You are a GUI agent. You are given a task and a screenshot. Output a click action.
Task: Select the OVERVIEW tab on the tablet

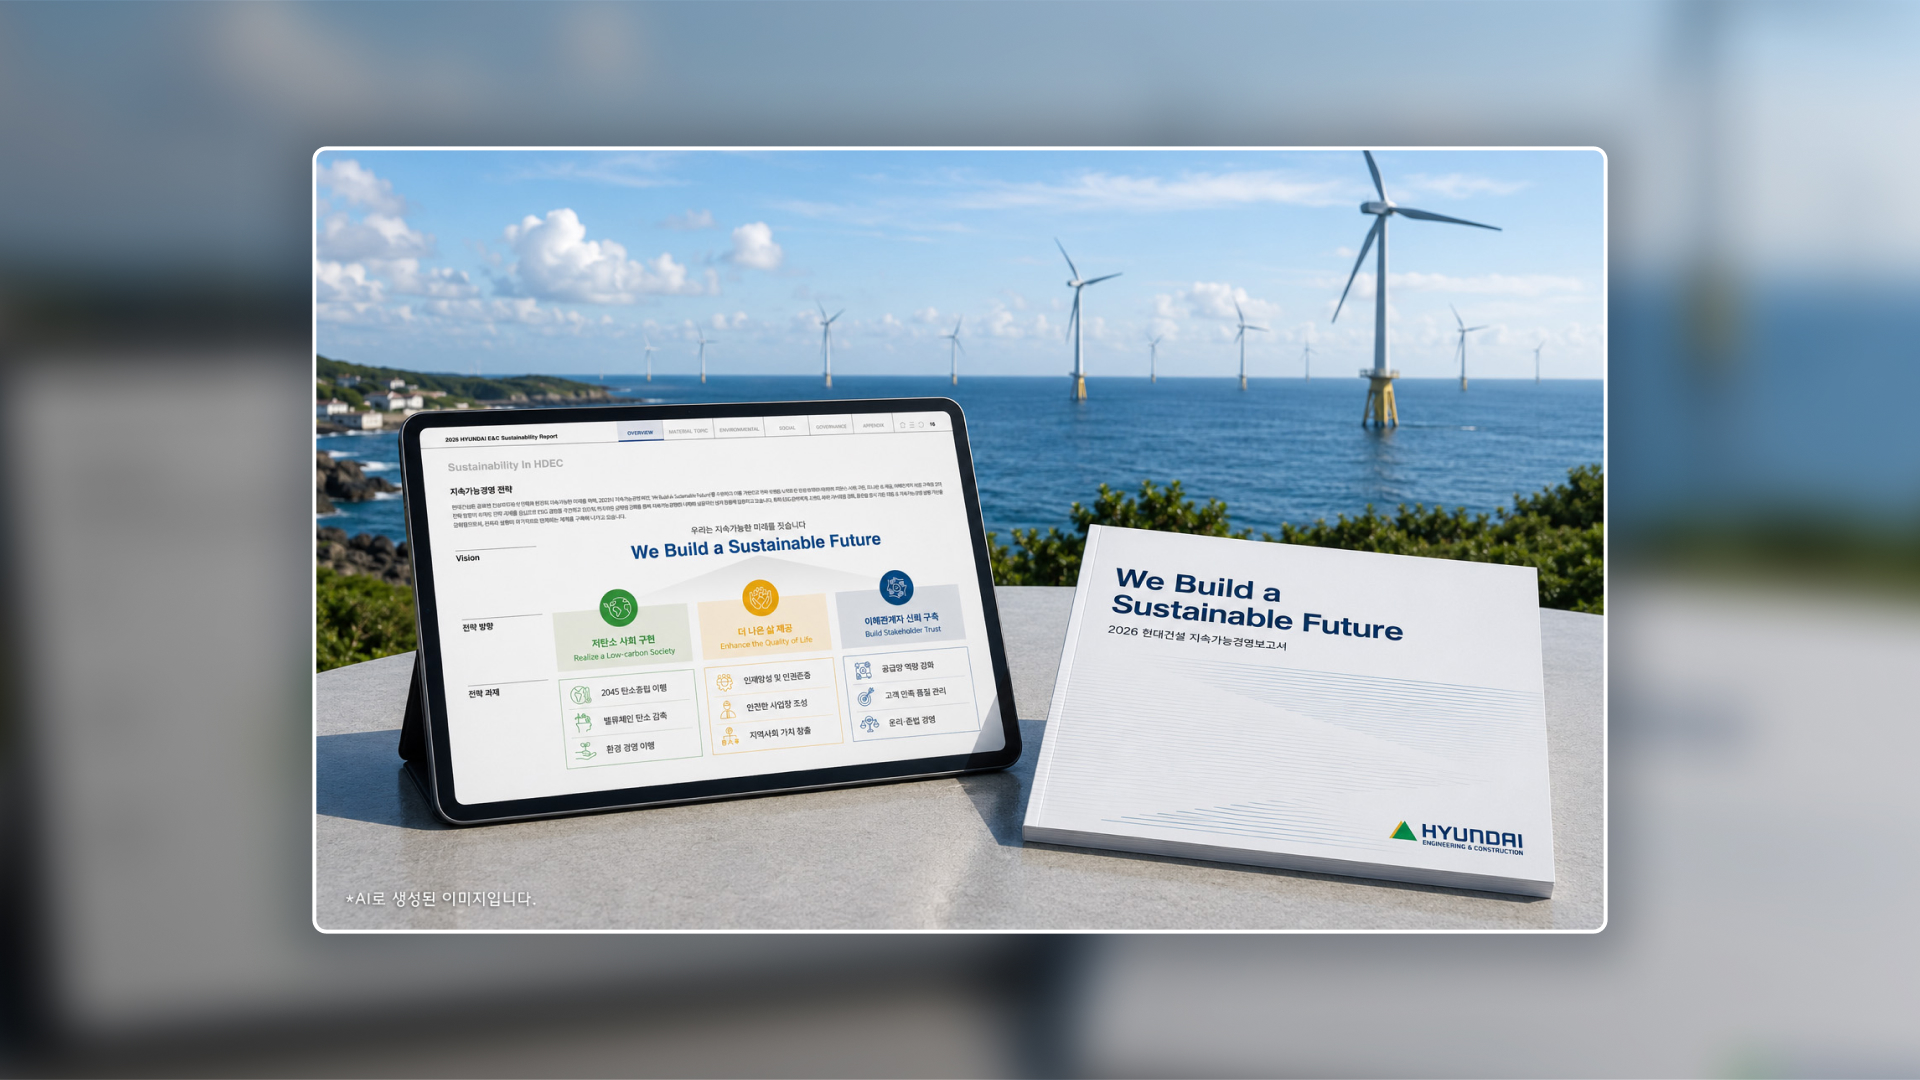point(640,432)
